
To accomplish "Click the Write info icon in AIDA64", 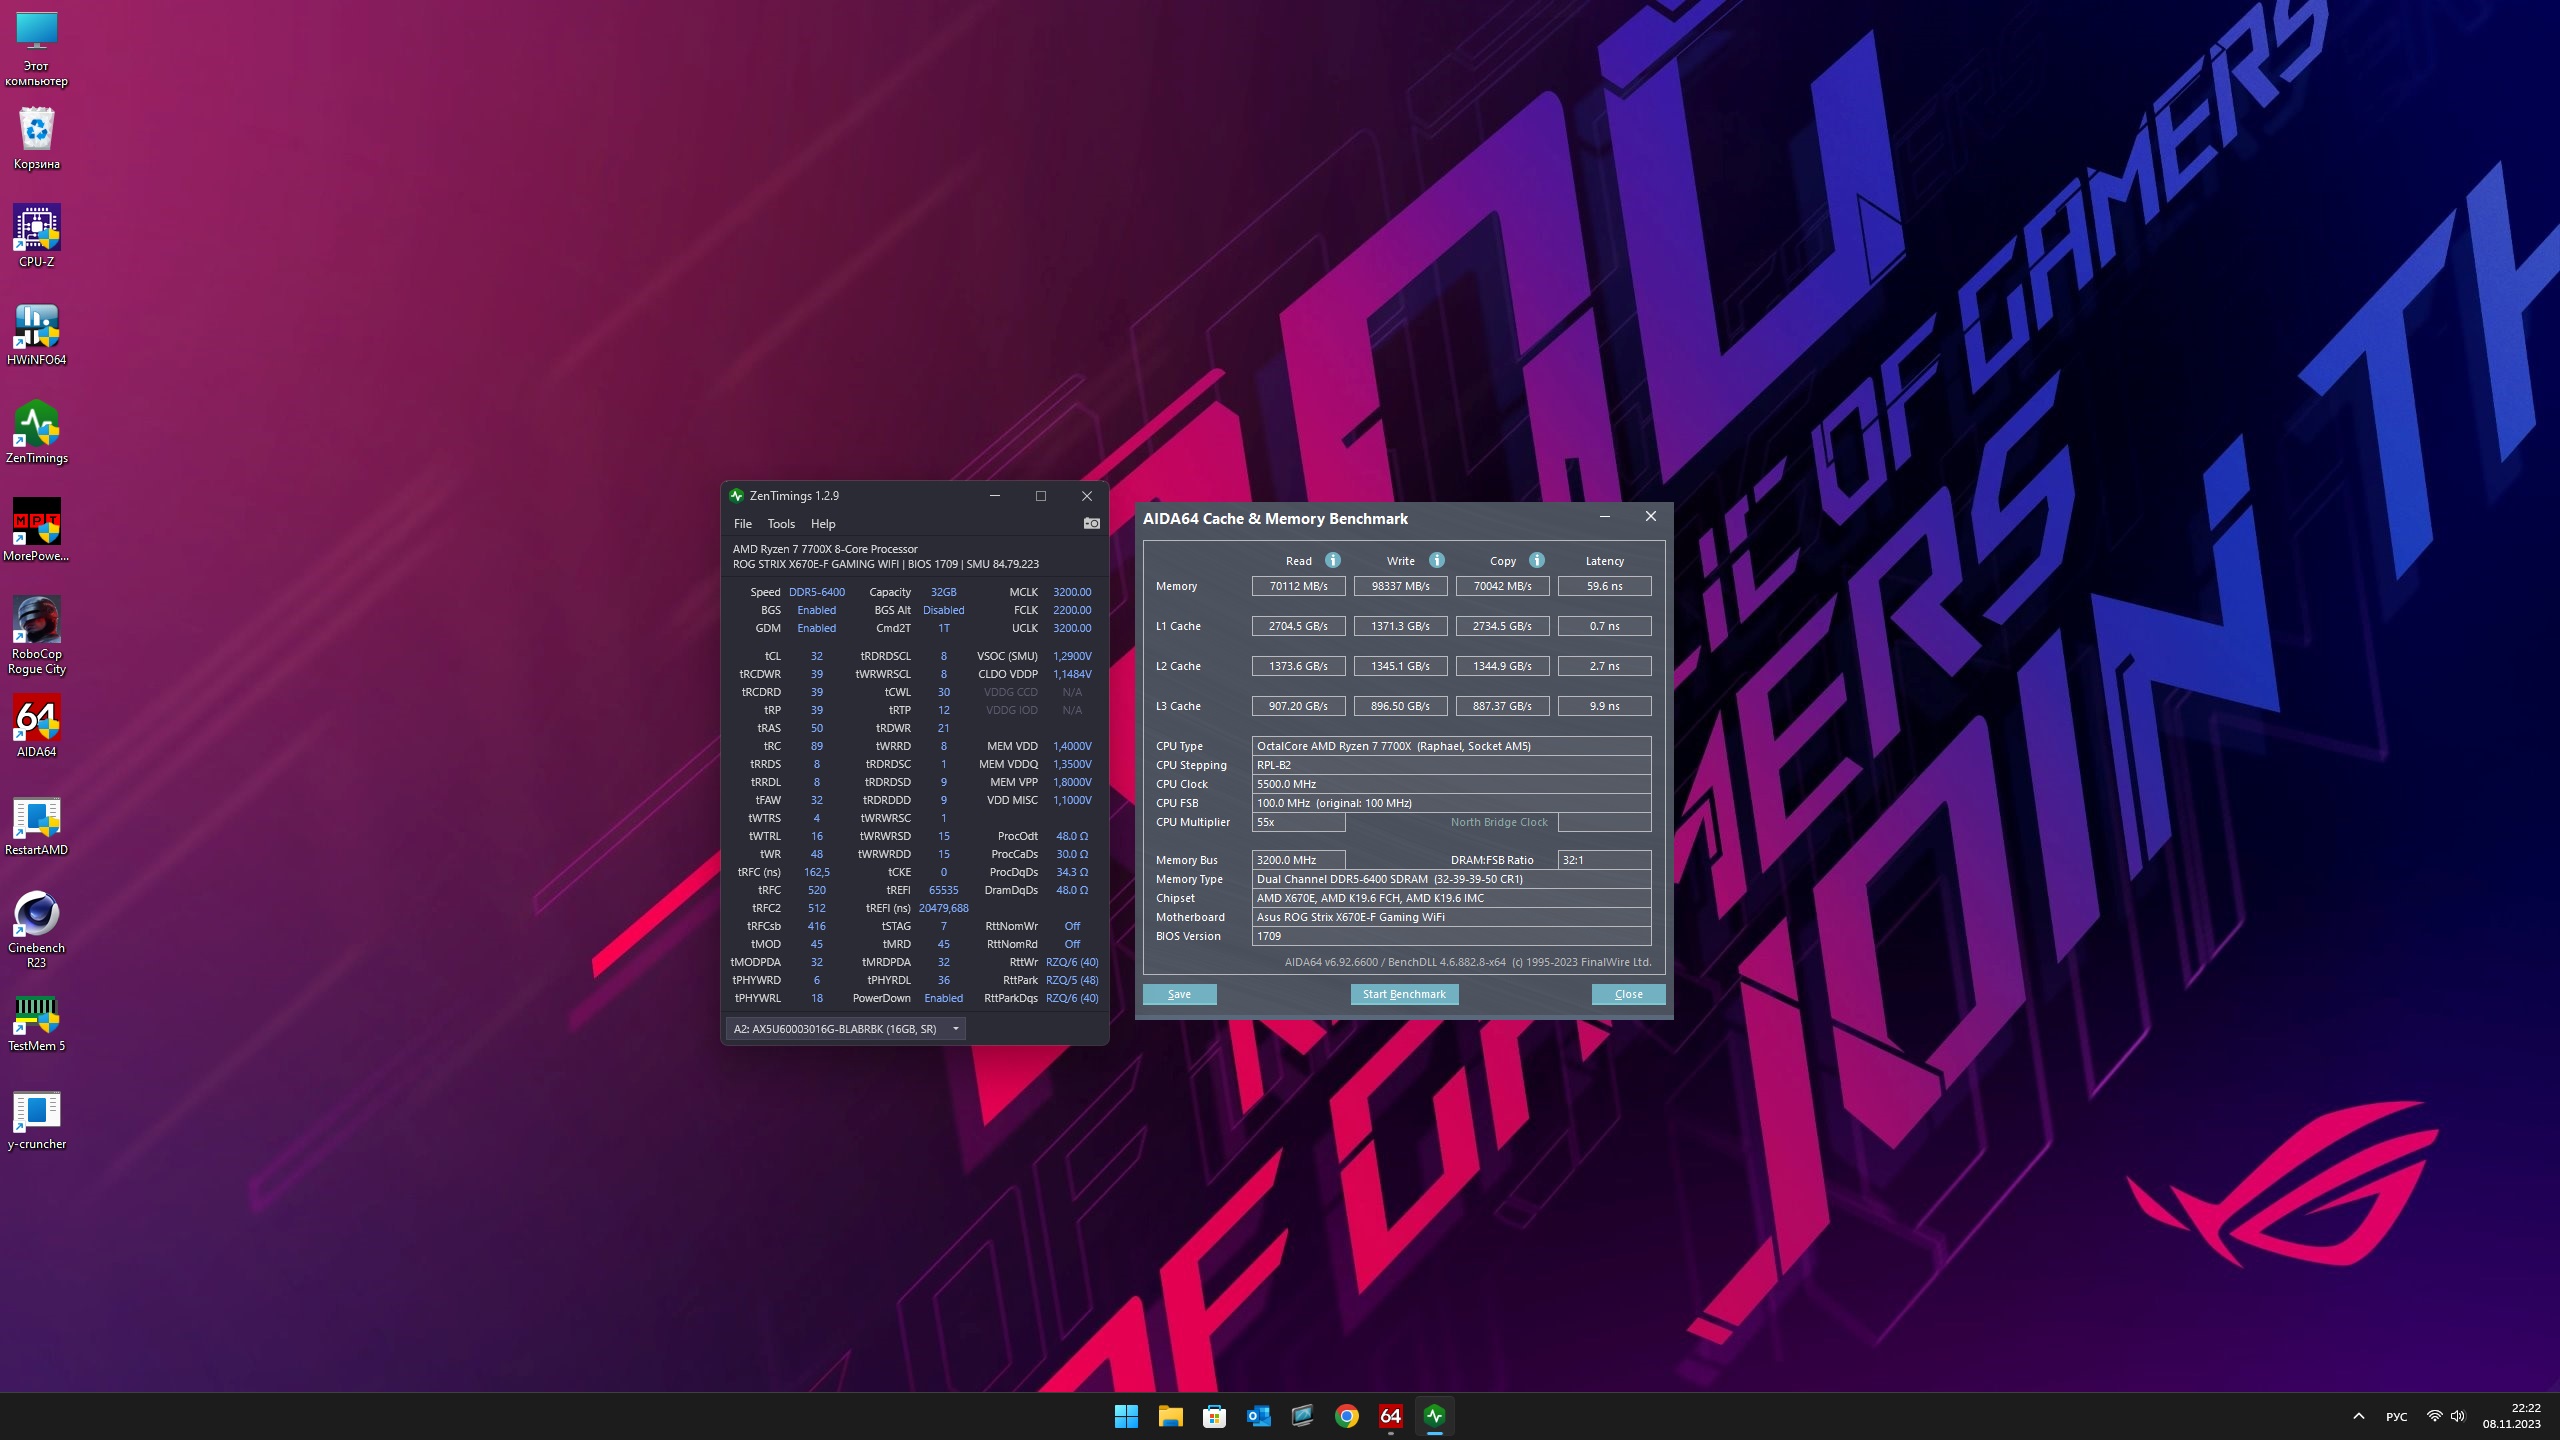I will pyautogui.click(x=1436, y=560).
